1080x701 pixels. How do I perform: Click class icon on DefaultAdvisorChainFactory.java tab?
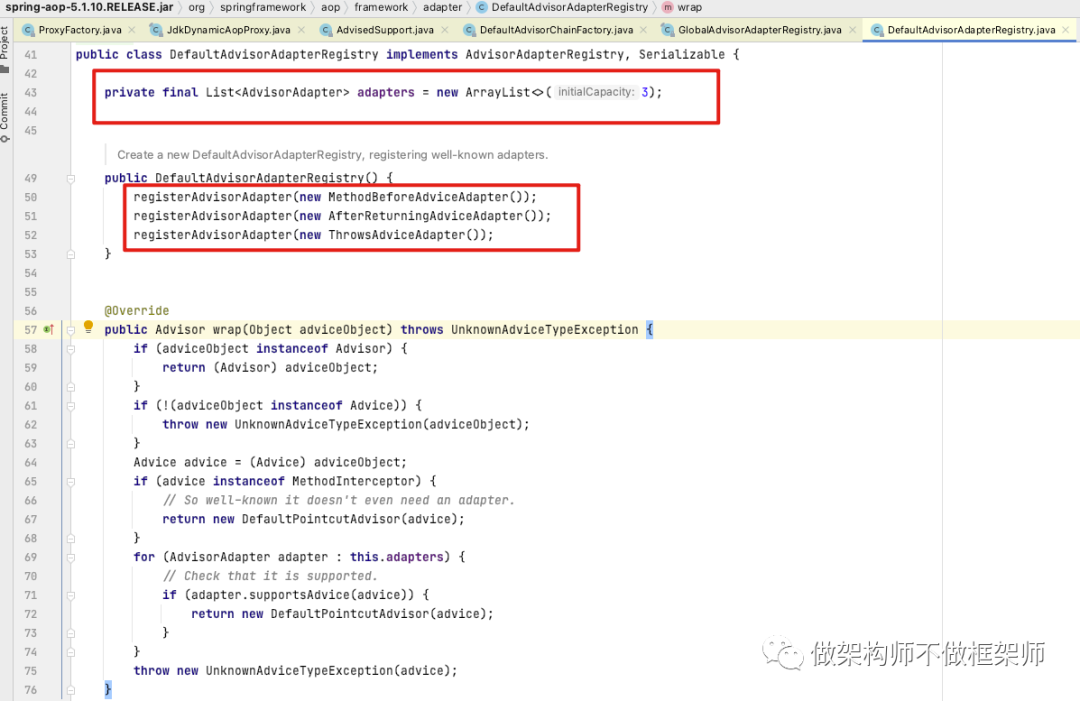469,30
